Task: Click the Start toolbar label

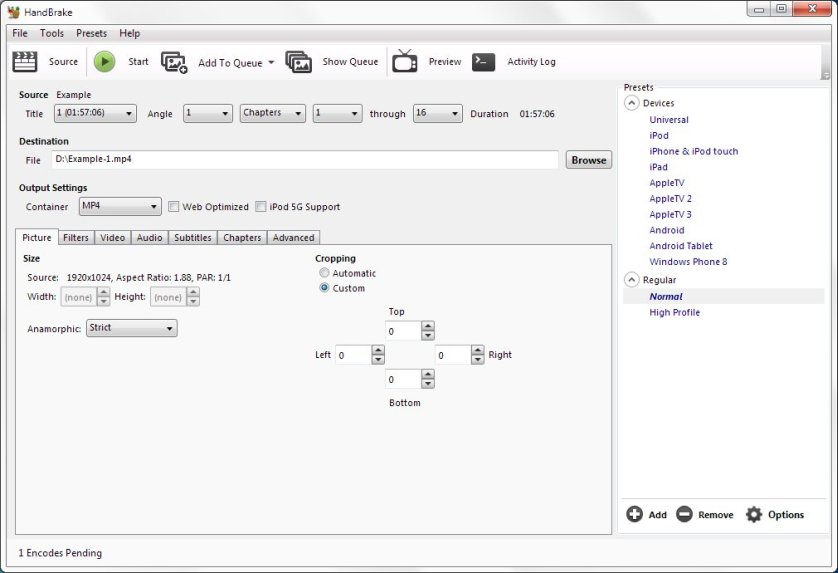Action: tap(138, 61)
